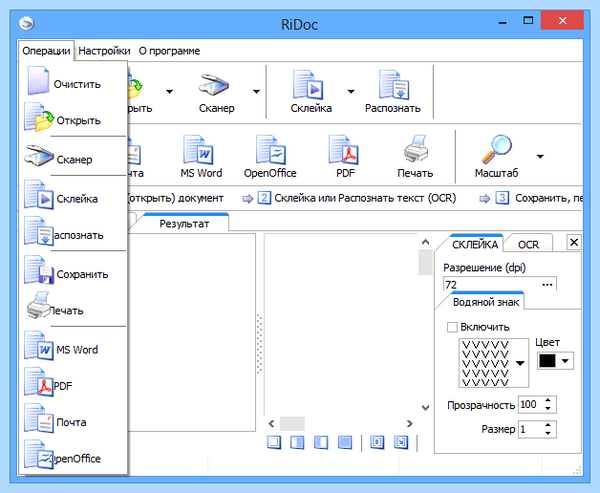Open resolution options with ellipsis button

[547, 284]
